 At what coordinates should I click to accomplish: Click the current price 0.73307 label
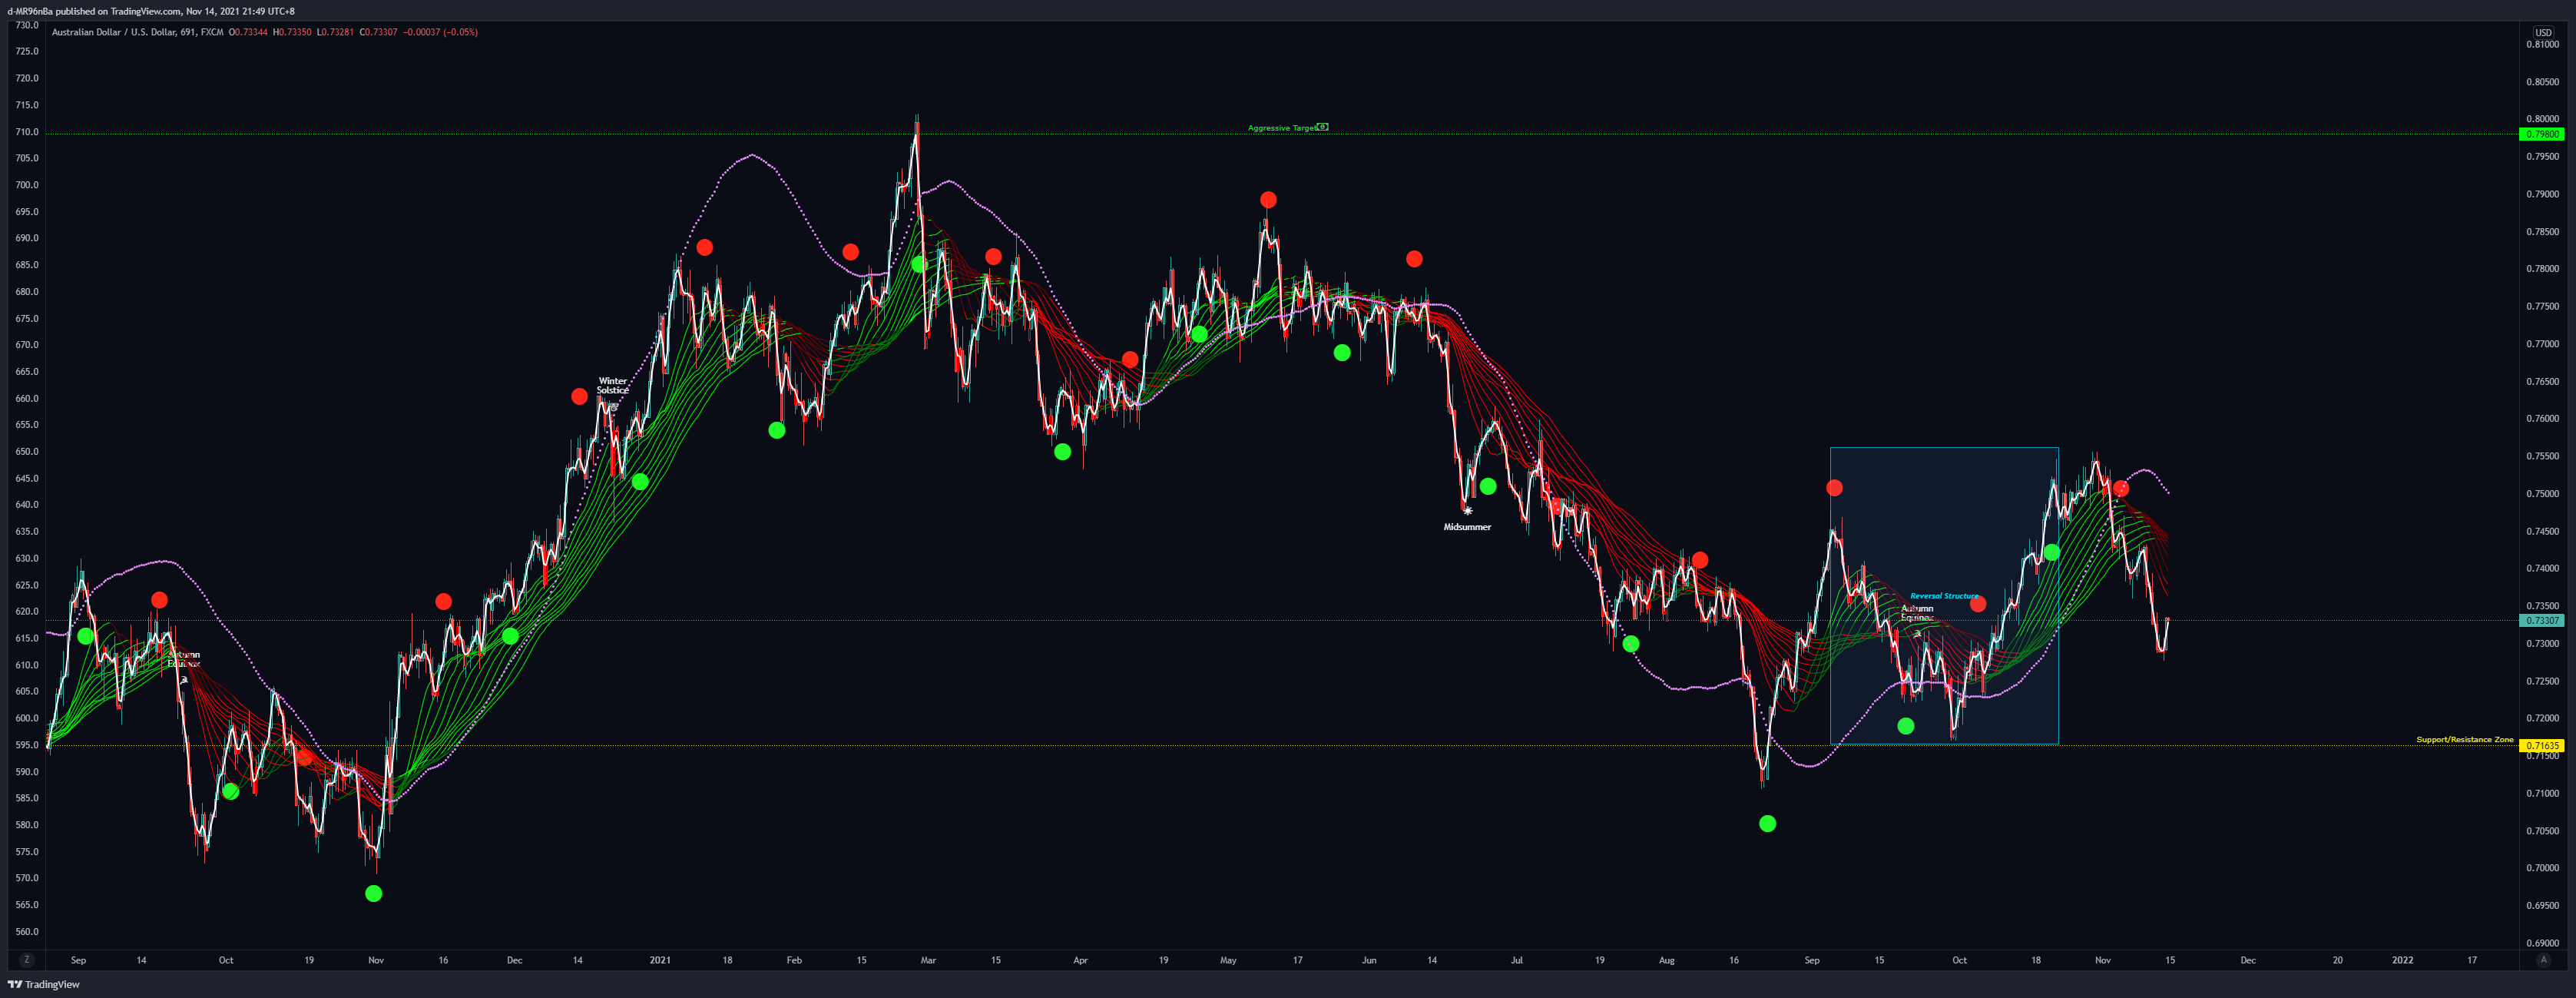[x=2541, y=620]
